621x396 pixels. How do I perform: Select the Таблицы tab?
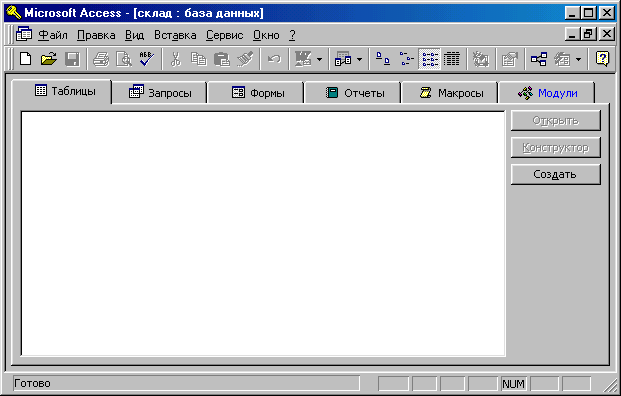tap(62, 91)
